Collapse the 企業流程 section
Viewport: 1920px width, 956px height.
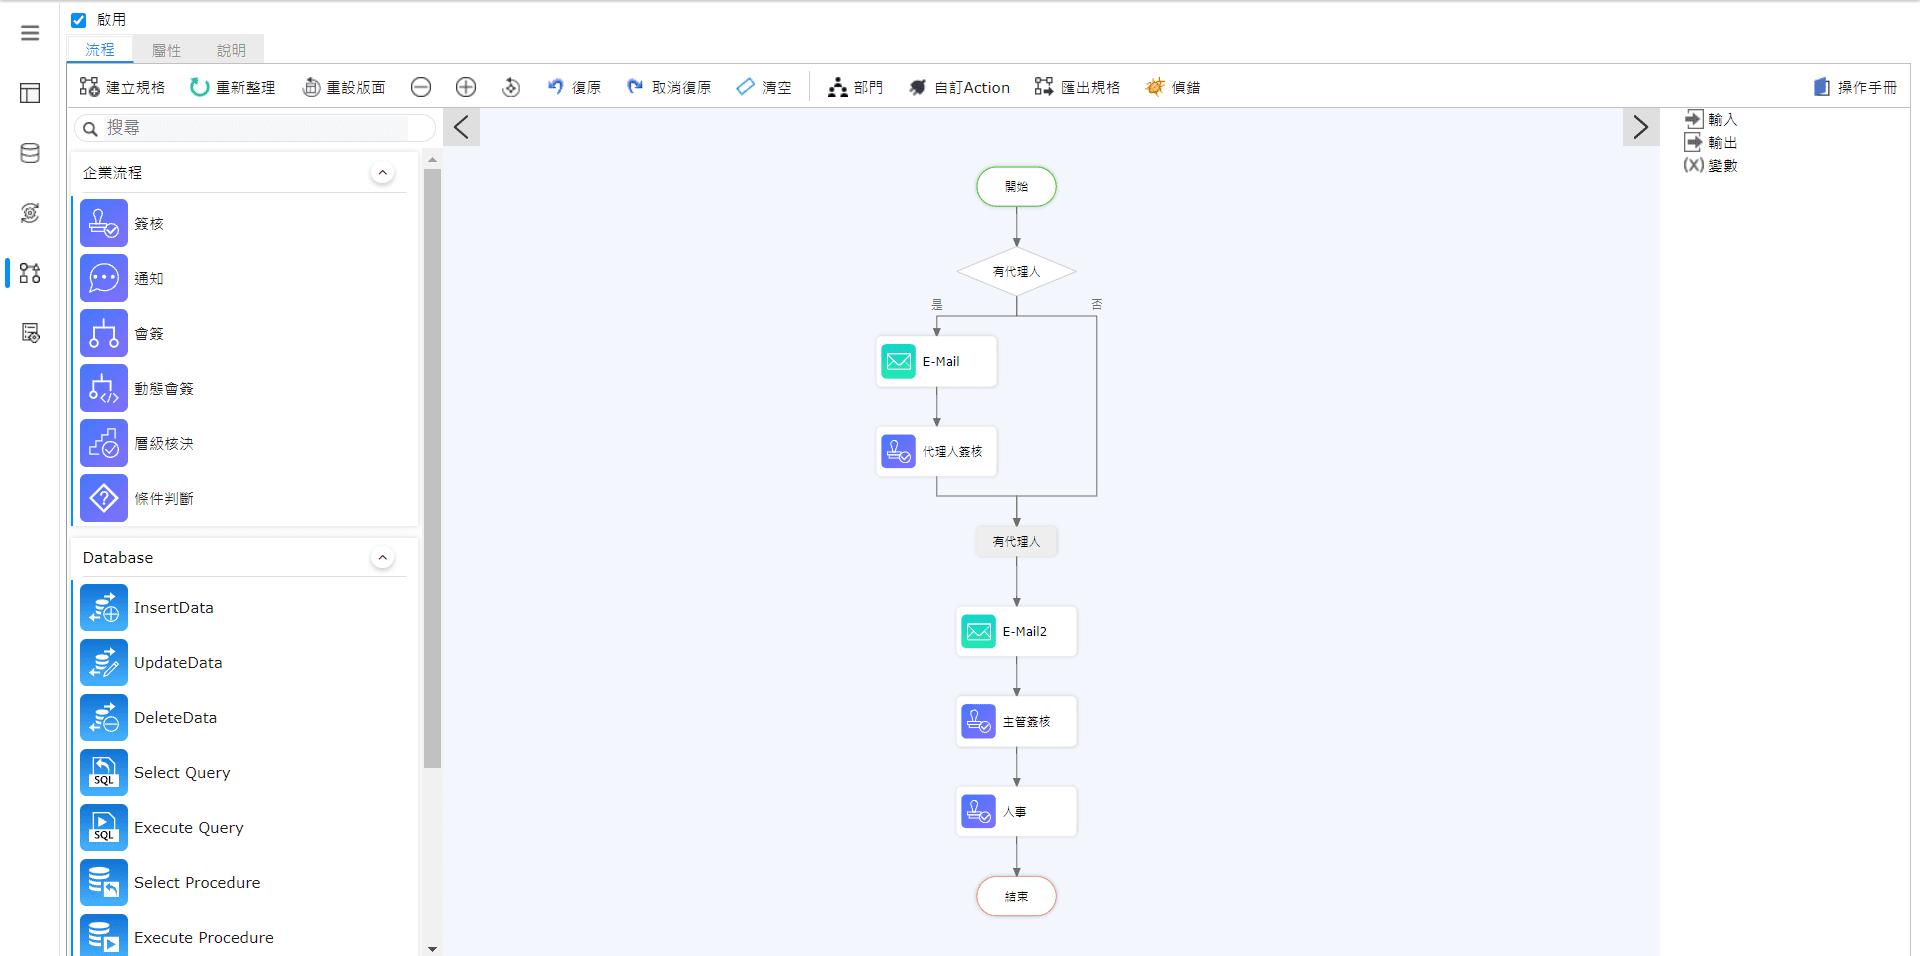click(382, 173)
